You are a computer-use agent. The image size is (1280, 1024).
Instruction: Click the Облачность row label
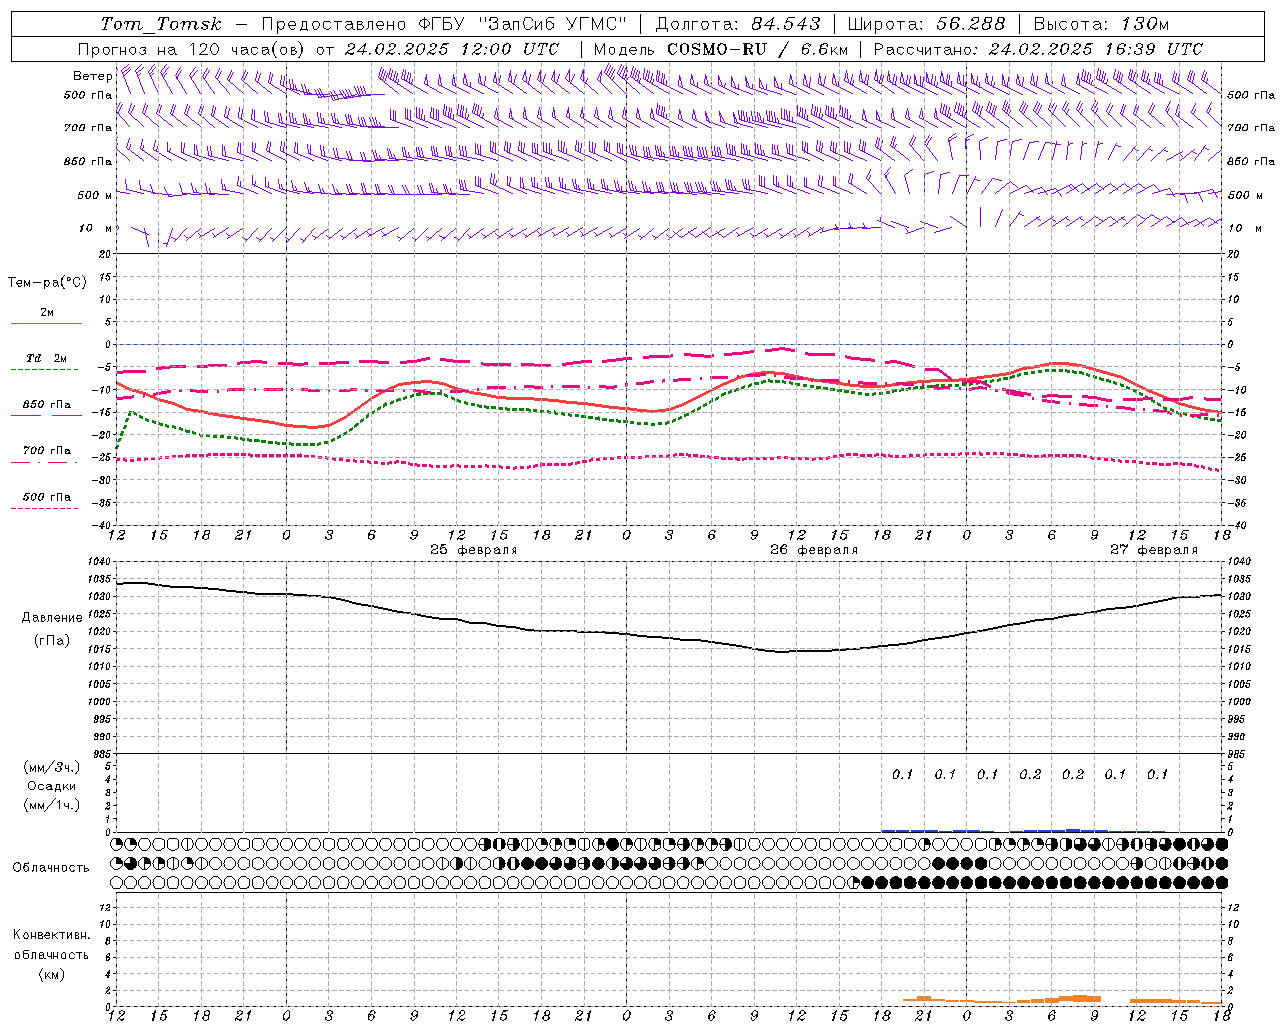tap(51, 868)
